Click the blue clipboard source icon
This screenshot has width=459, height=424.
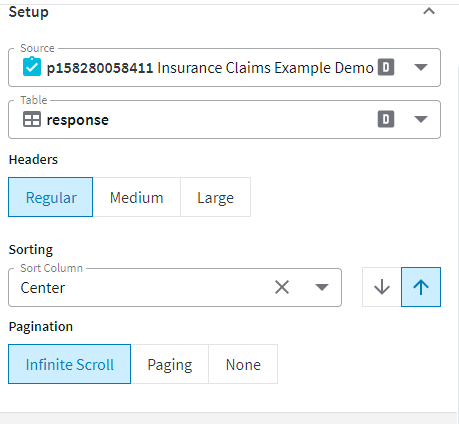pyautogui.click(x=32, y=67)
